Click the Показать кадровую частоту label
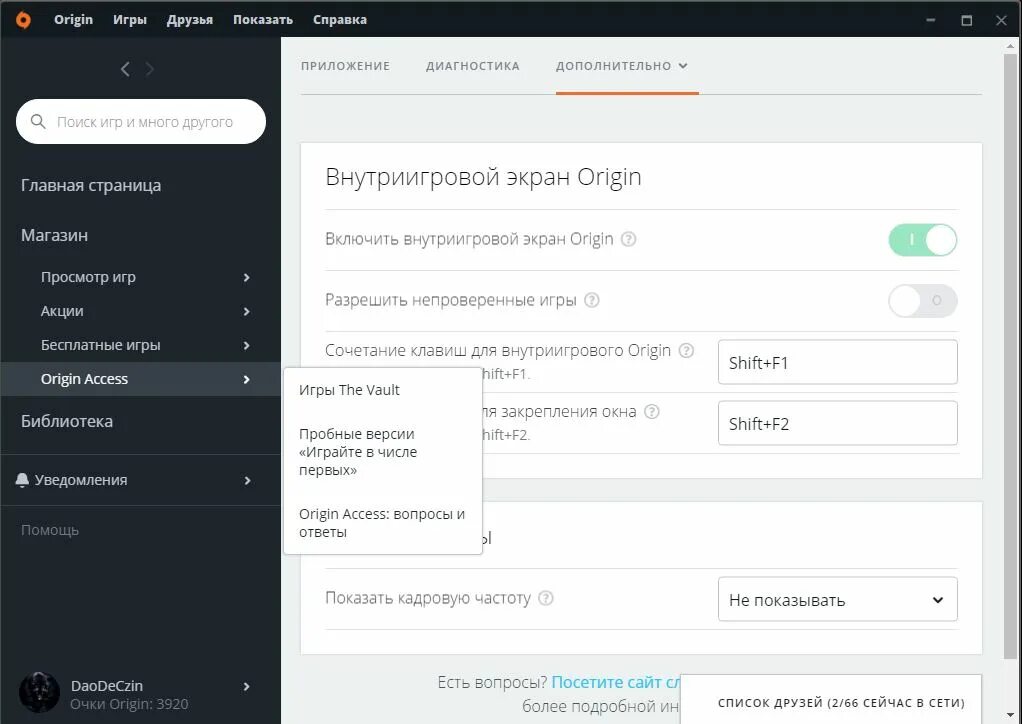 [428, 598]
